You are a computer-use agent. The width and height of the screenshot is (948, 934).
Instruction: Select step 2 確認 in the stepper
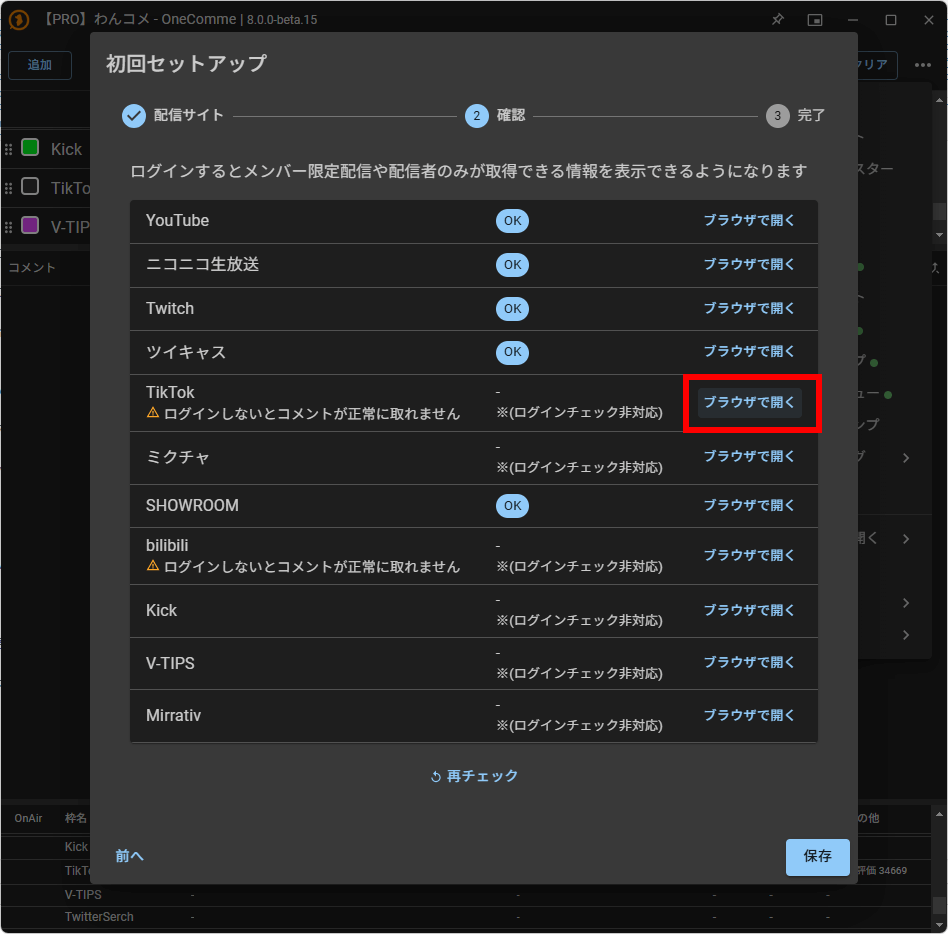click(495, 115)
